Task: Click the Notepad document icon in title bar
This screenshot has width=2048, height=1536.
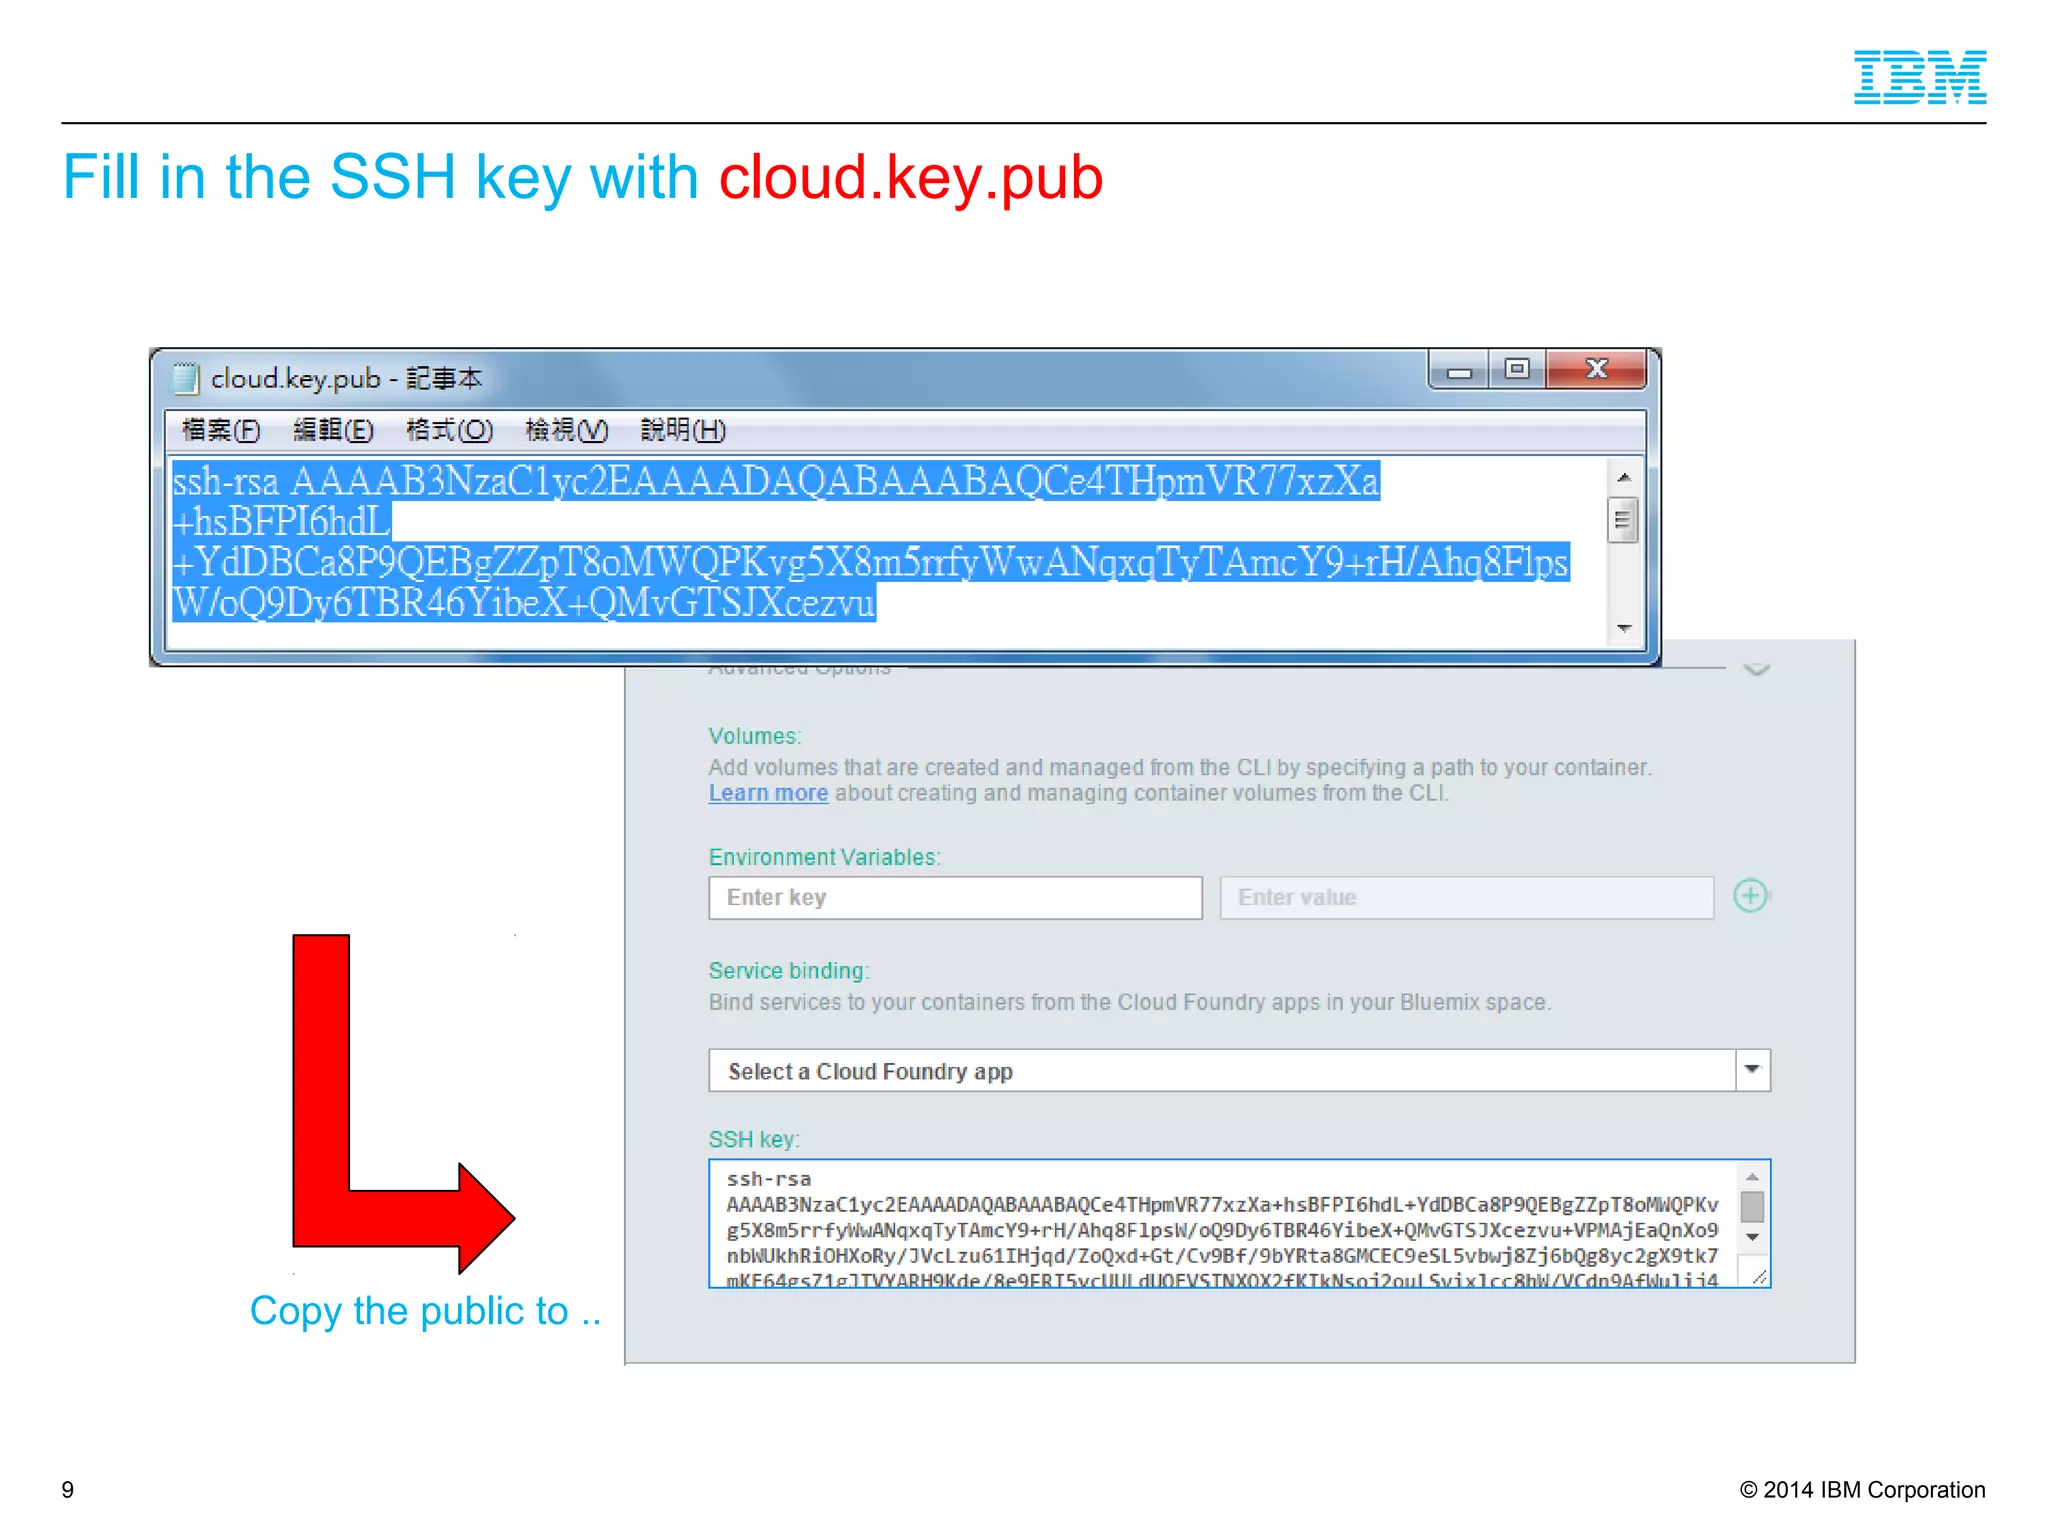Action: point(186,378)
